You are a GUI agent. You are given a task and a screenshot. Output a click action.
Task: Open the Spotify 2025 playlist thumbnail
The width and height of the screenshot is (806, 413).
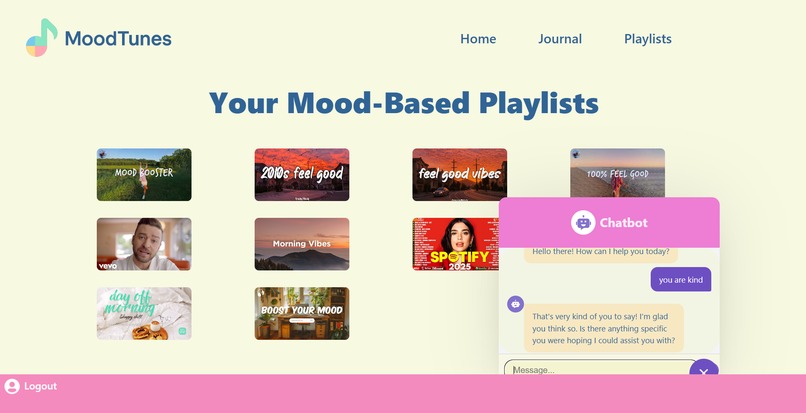(455, 244)
